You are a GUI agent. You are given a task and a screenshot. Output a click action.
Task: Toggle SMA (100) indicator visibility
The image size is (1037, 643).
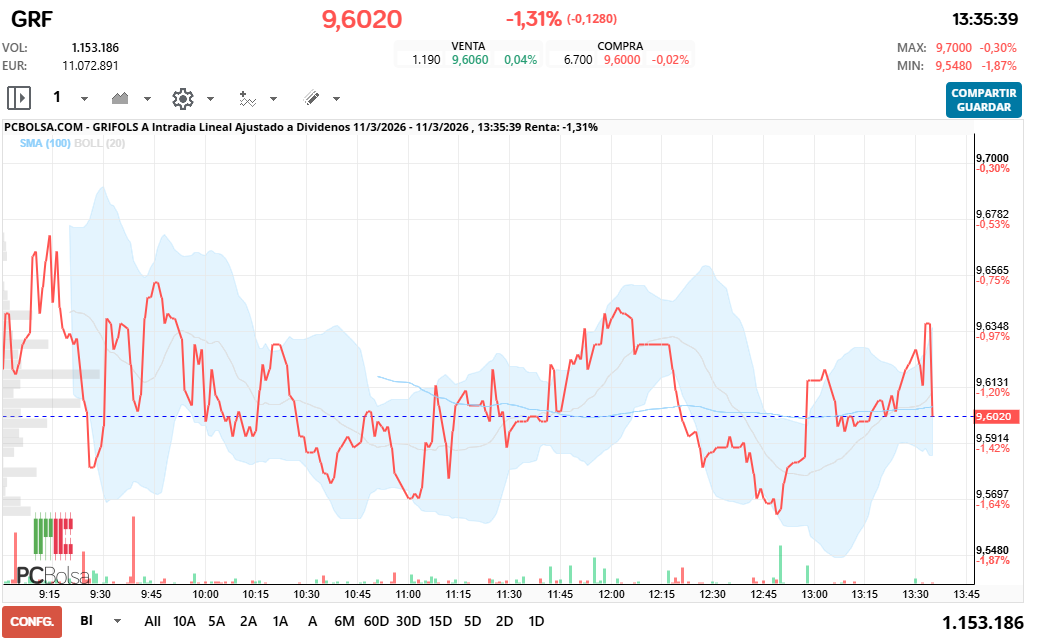pos(45,143)
